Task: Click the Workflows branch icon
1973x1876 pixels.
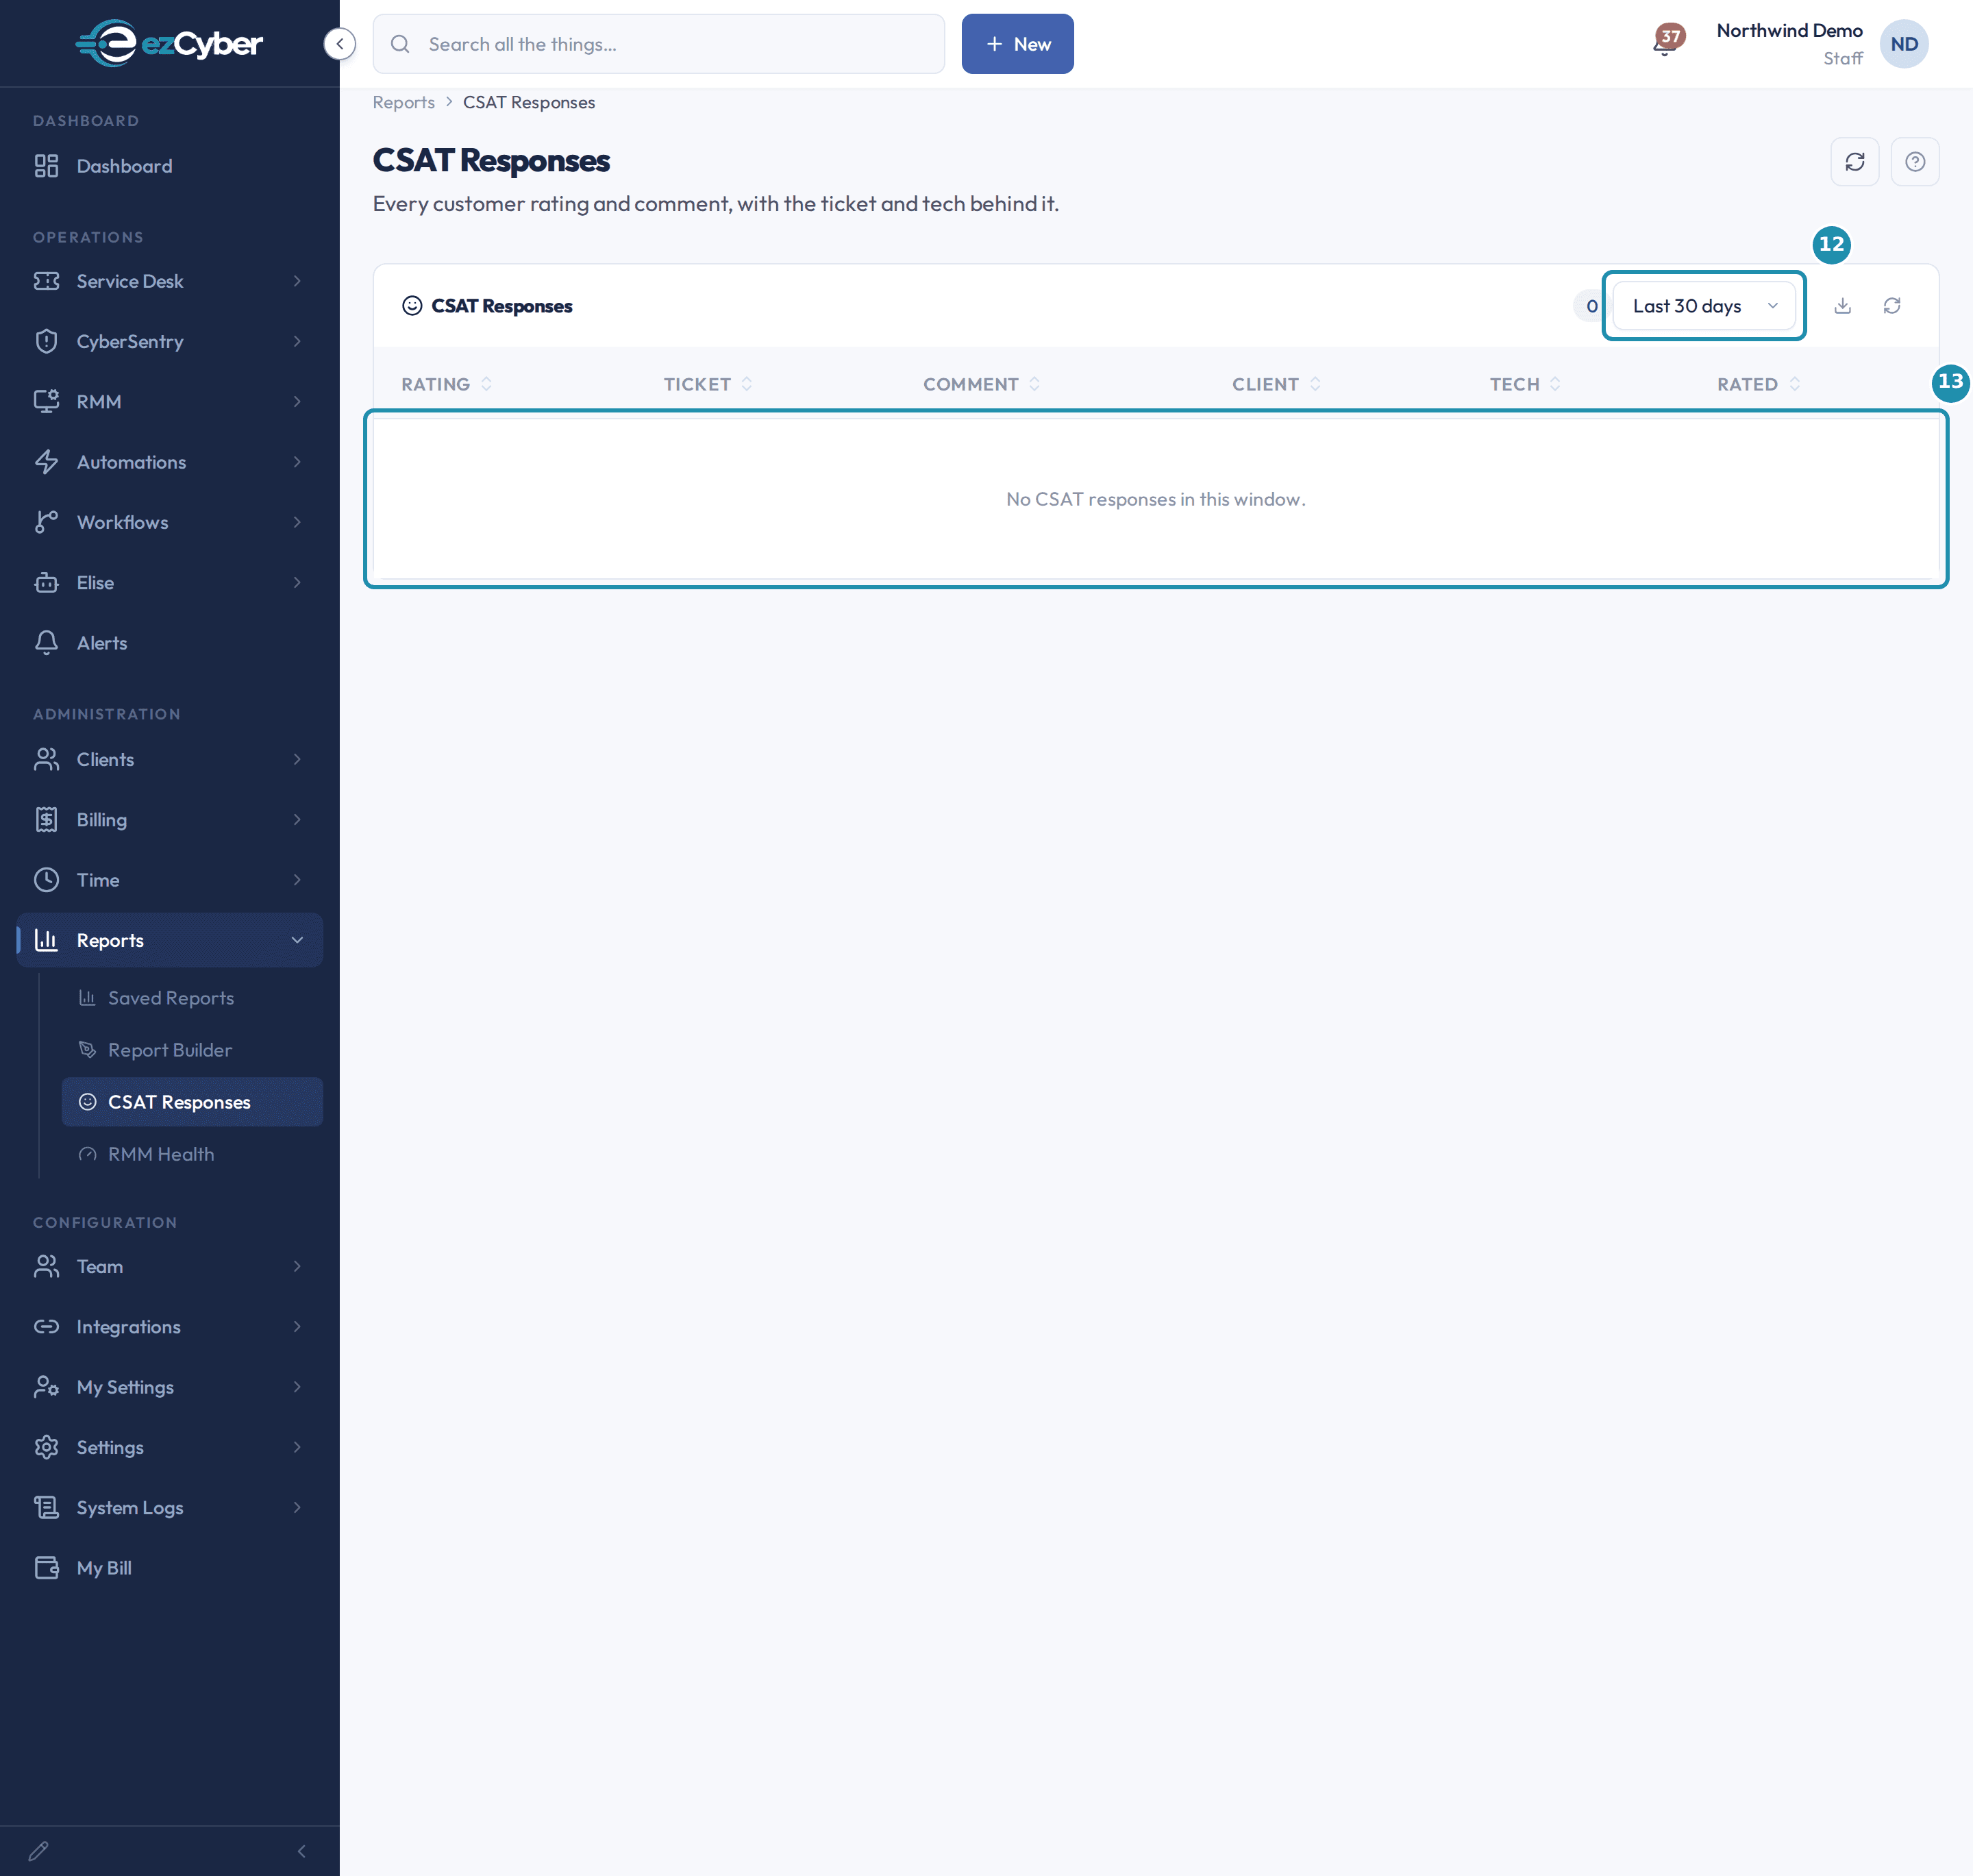Action: (x=46, y=522)
